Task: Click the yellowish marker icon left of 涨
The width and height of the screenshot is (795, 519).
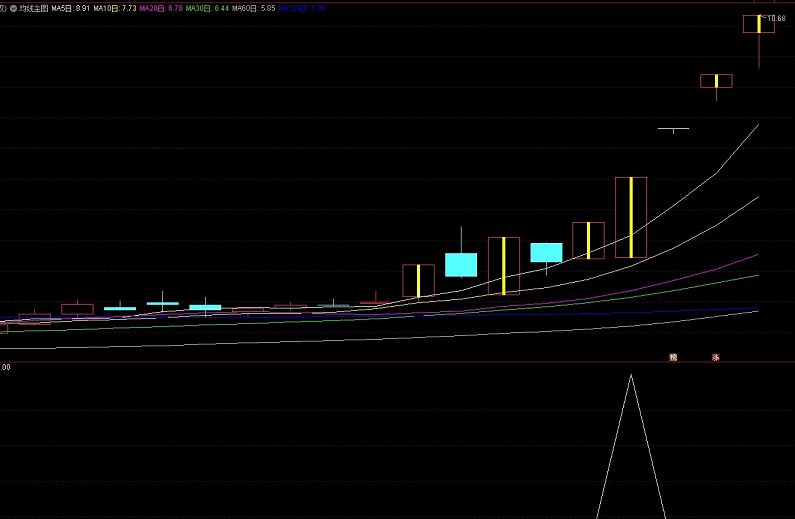Action: point(673,357)
